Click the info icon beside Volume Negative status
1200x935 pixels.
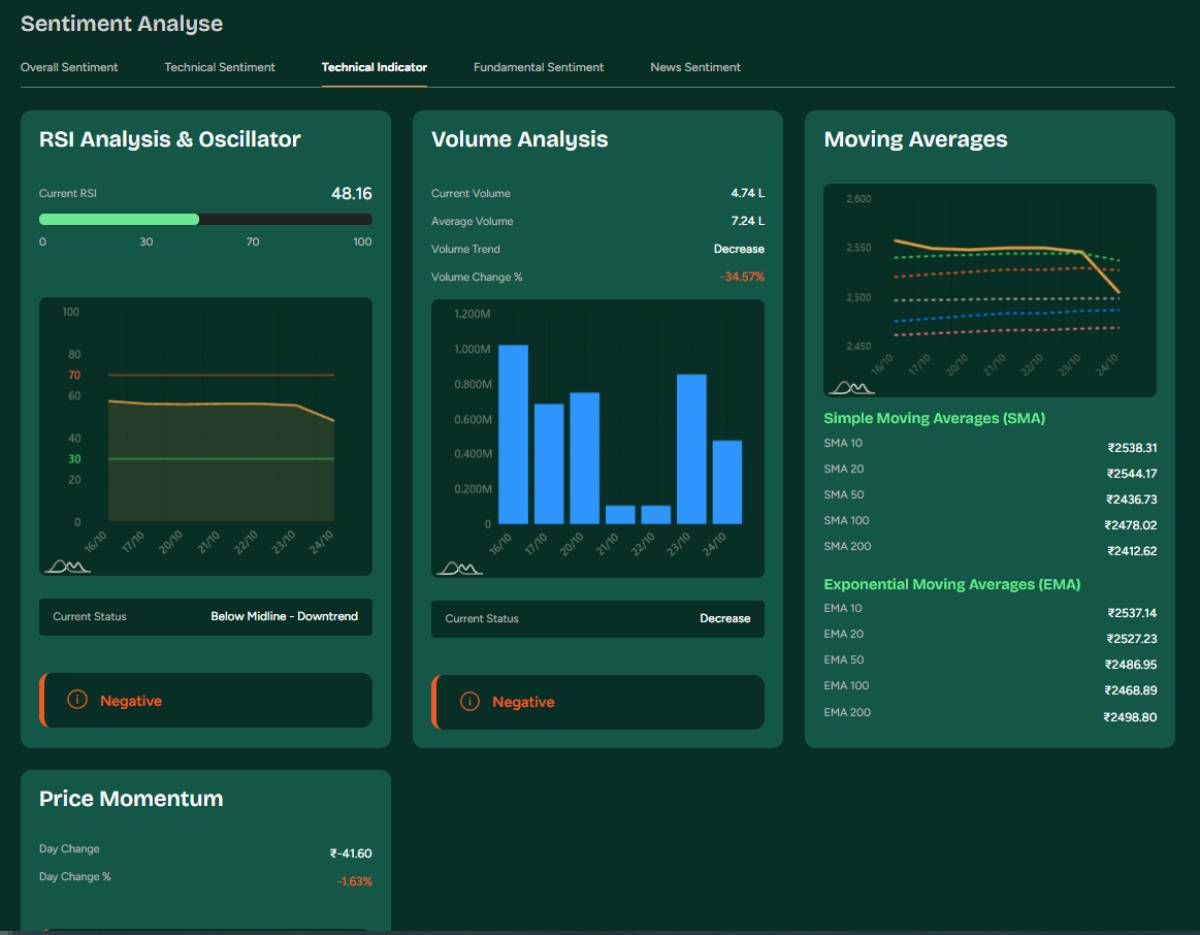(x=470, y=702)
